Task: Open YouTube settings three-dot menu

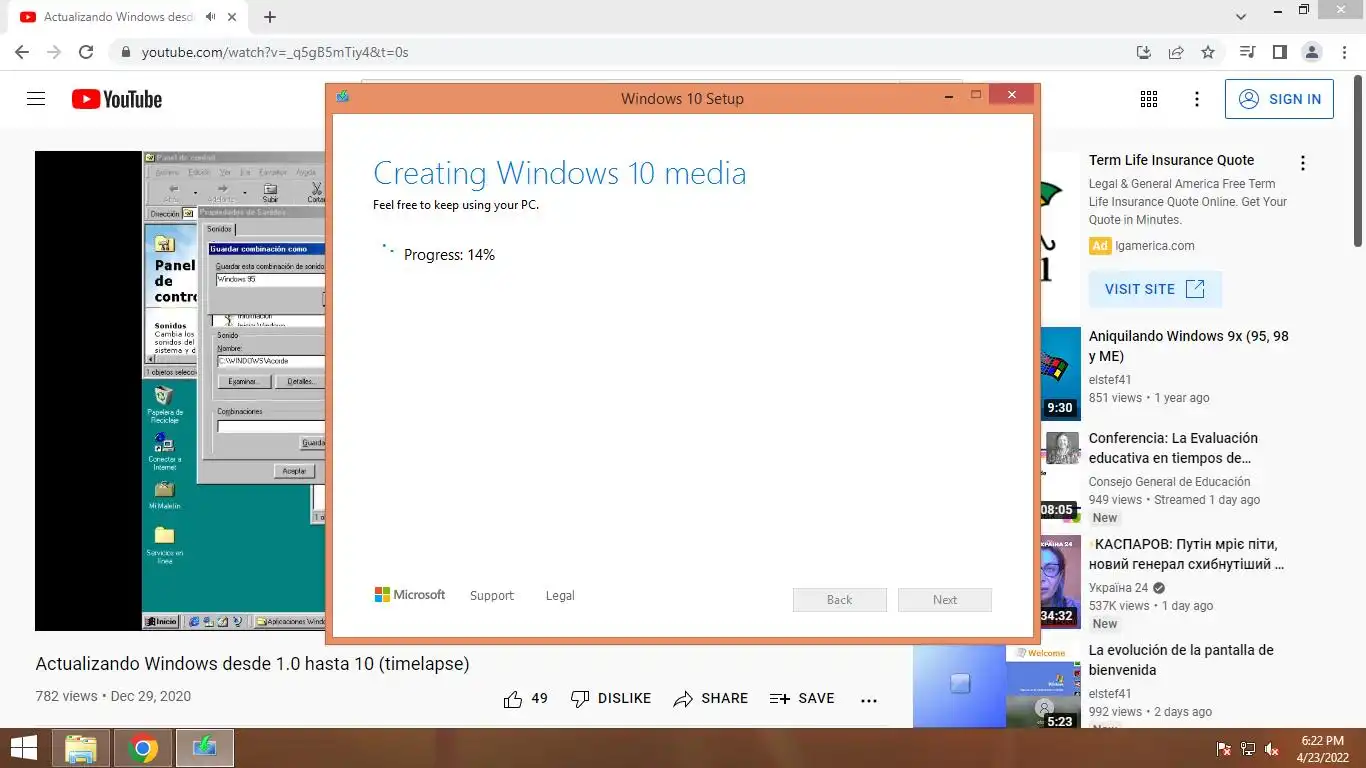Action: (x=1197, y=99)
